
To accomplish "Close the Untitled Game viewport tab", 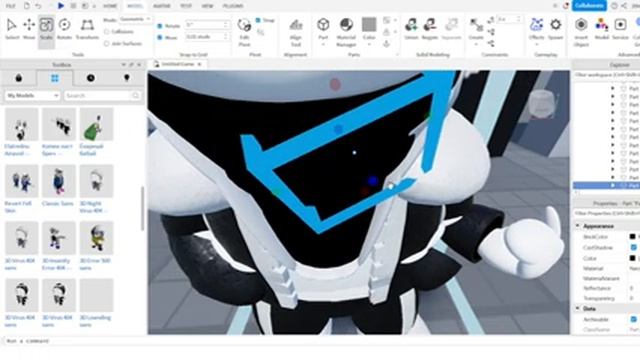I will tap(200, 64).
